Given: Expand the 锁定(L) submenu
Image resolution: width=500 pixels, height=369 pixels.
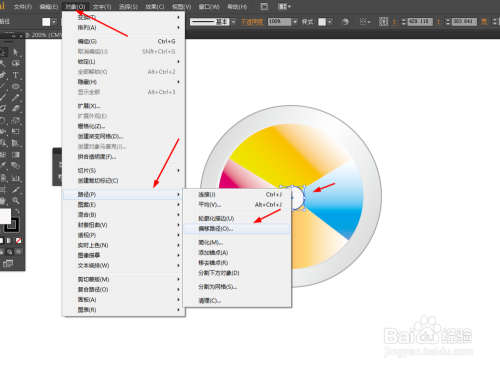Looking at the screenshot, I should 124,62.
